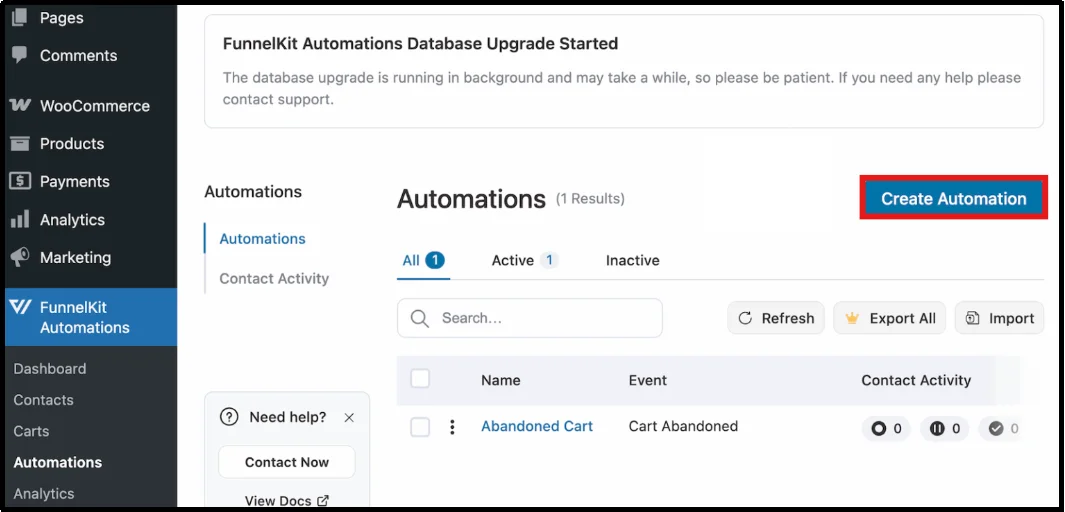Open Automations in the WordPress submenu

click(58, 462)
